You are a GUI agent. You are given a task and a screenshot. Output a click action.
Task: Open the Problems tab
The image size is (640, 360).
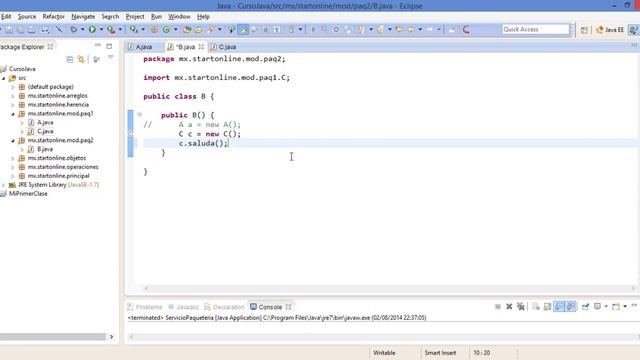144,307
